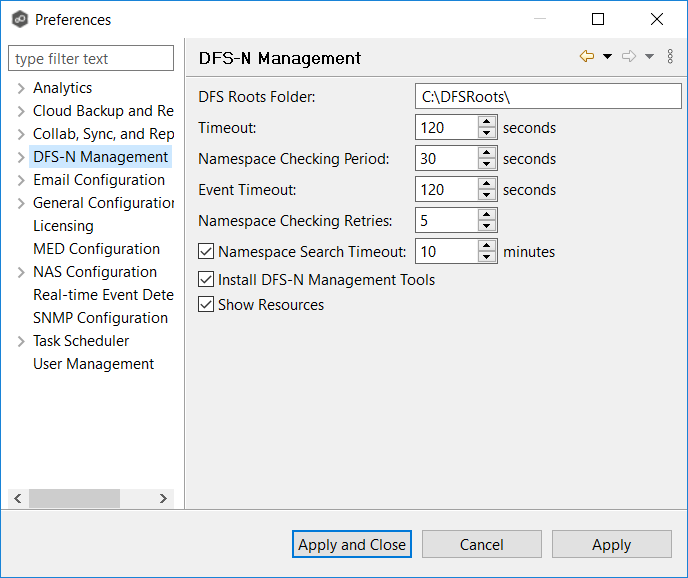Viewport: 688px width, 578px height.
Task: Expand the Analytics tree node
Action: tap(21, 88)
